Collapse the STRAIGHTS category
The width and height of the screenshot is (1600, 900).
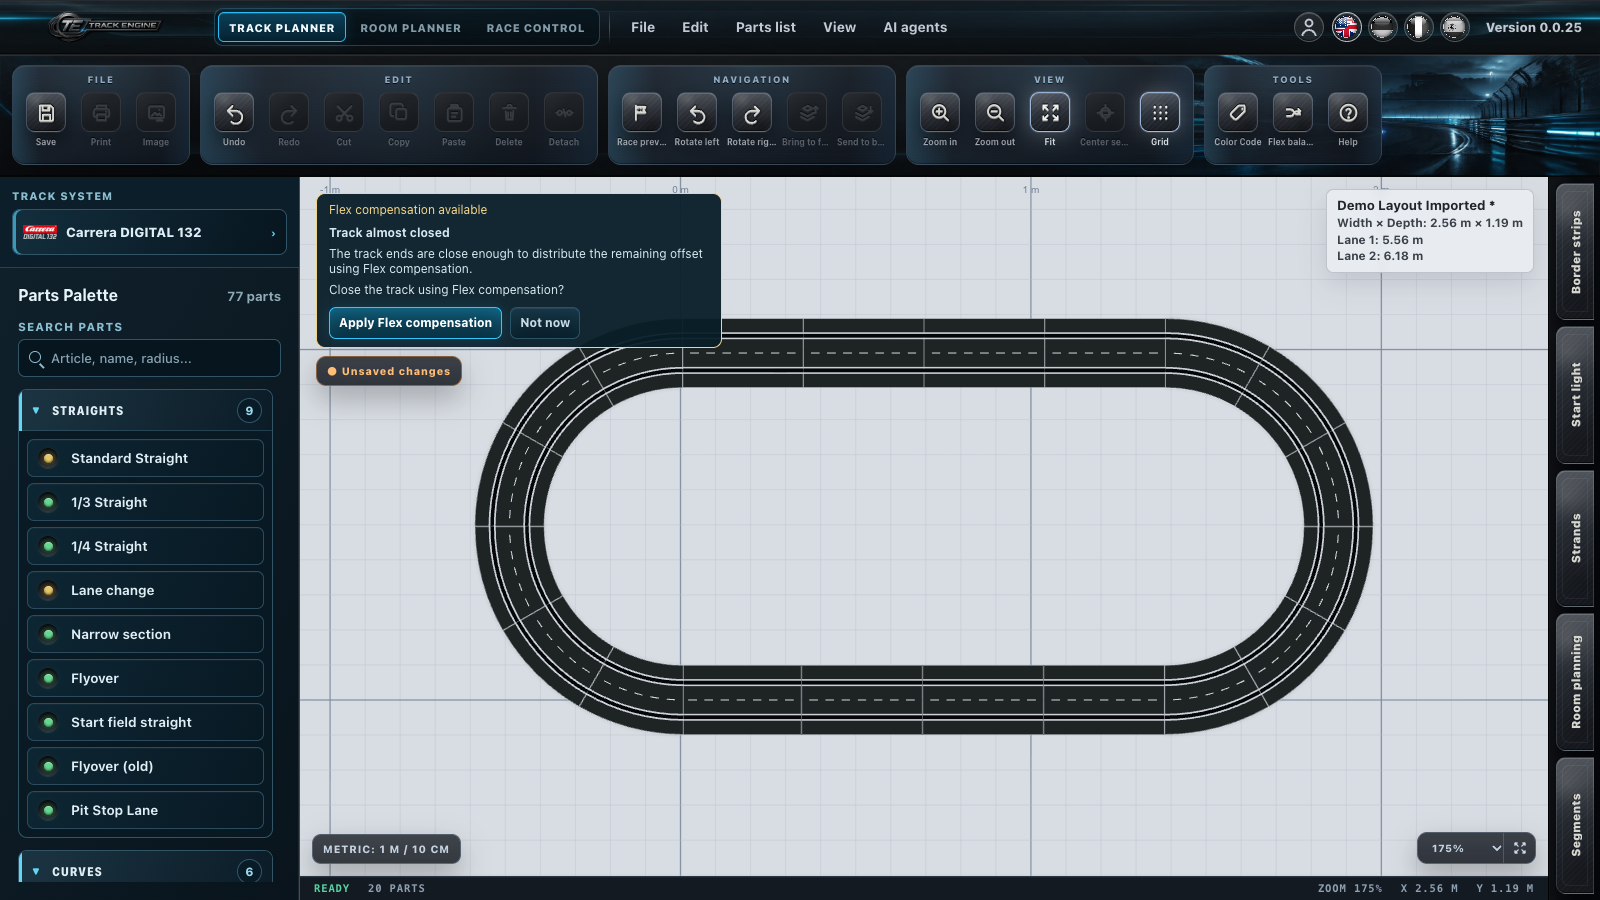coord(146,411)
